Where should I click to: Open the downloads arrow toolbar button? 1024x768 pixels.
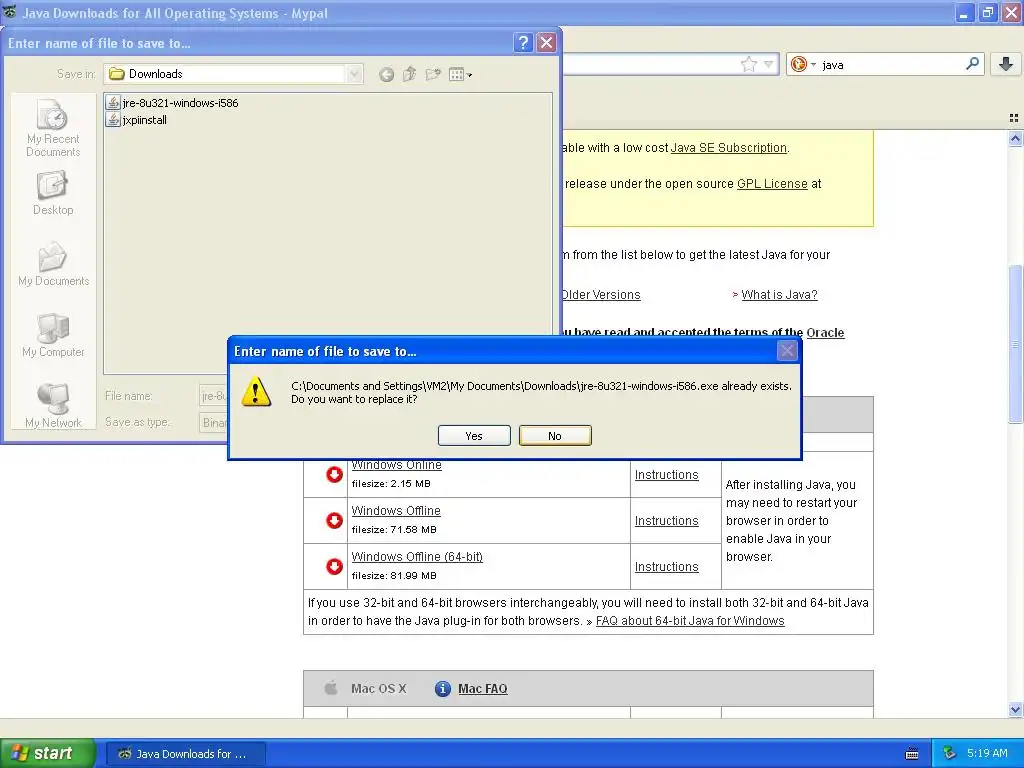tap(1006, 63)
